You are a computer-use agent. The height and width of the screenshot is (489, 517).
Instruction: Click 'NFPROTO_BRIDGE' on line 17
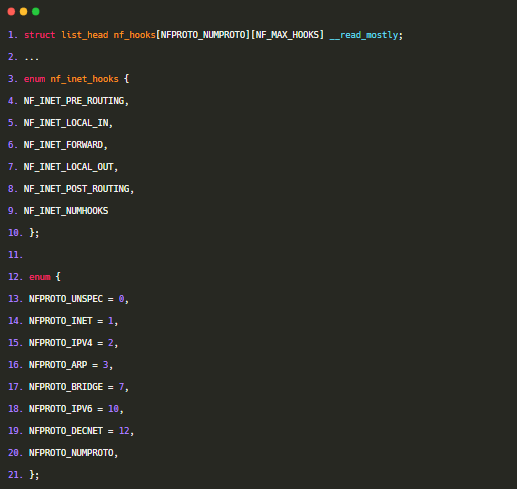coord(66,387)
